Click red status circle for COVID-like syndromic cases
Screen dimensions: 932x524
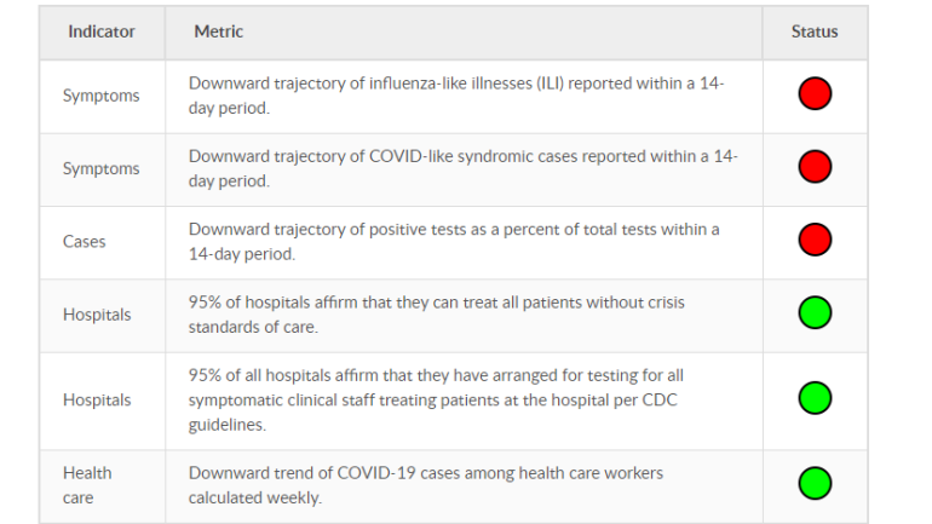point(814,166)
